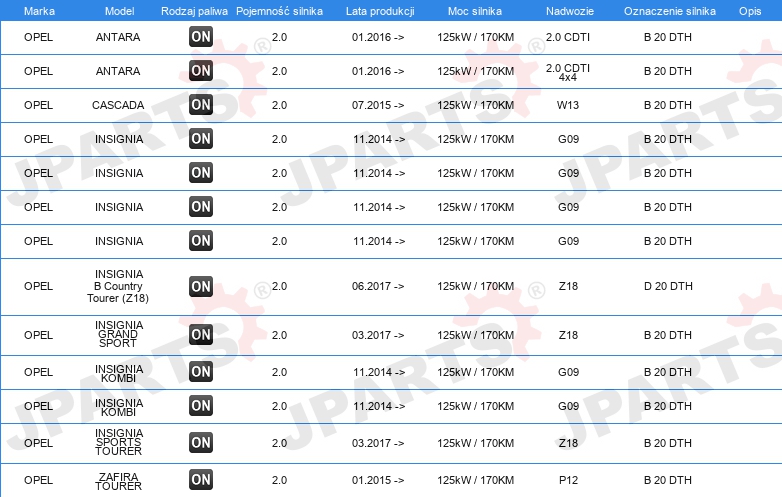This screenshot has width=782, height=497.
Task: Click the 01.2015 -> production date cell
Action: [x=378, y=480]
